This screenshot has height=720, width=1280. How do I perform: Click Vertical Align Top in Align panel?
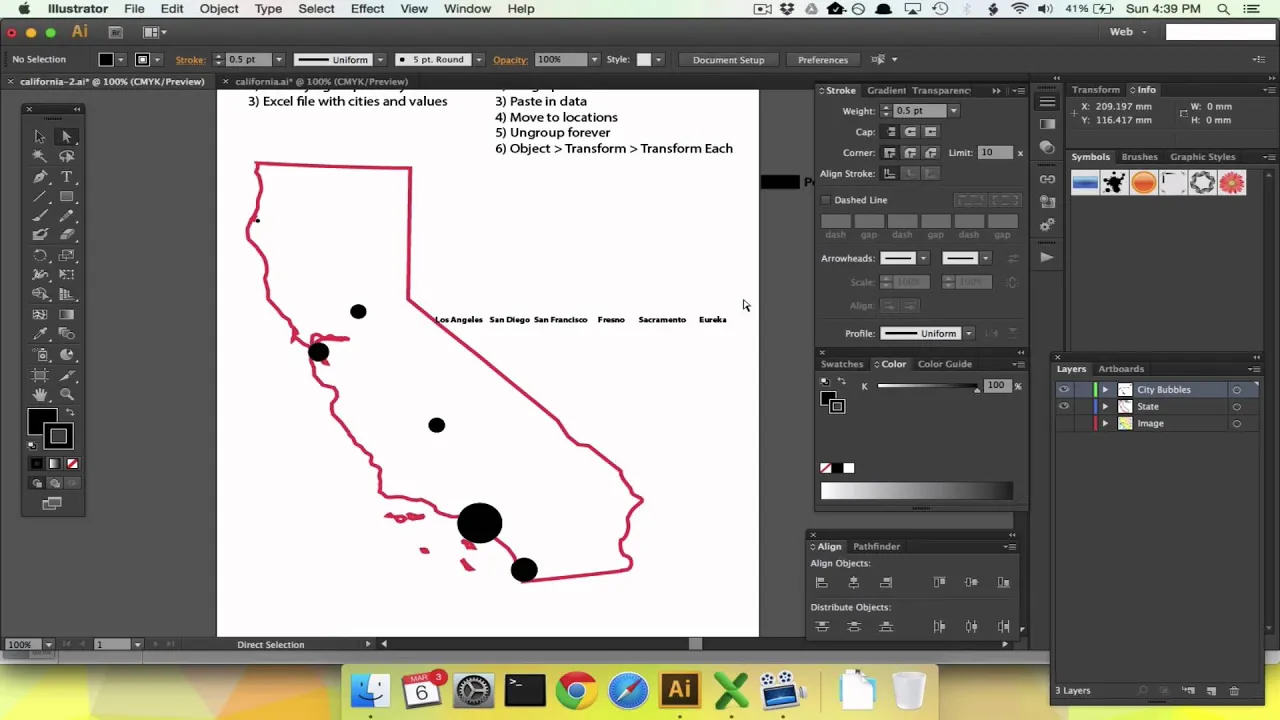point(939,582)
